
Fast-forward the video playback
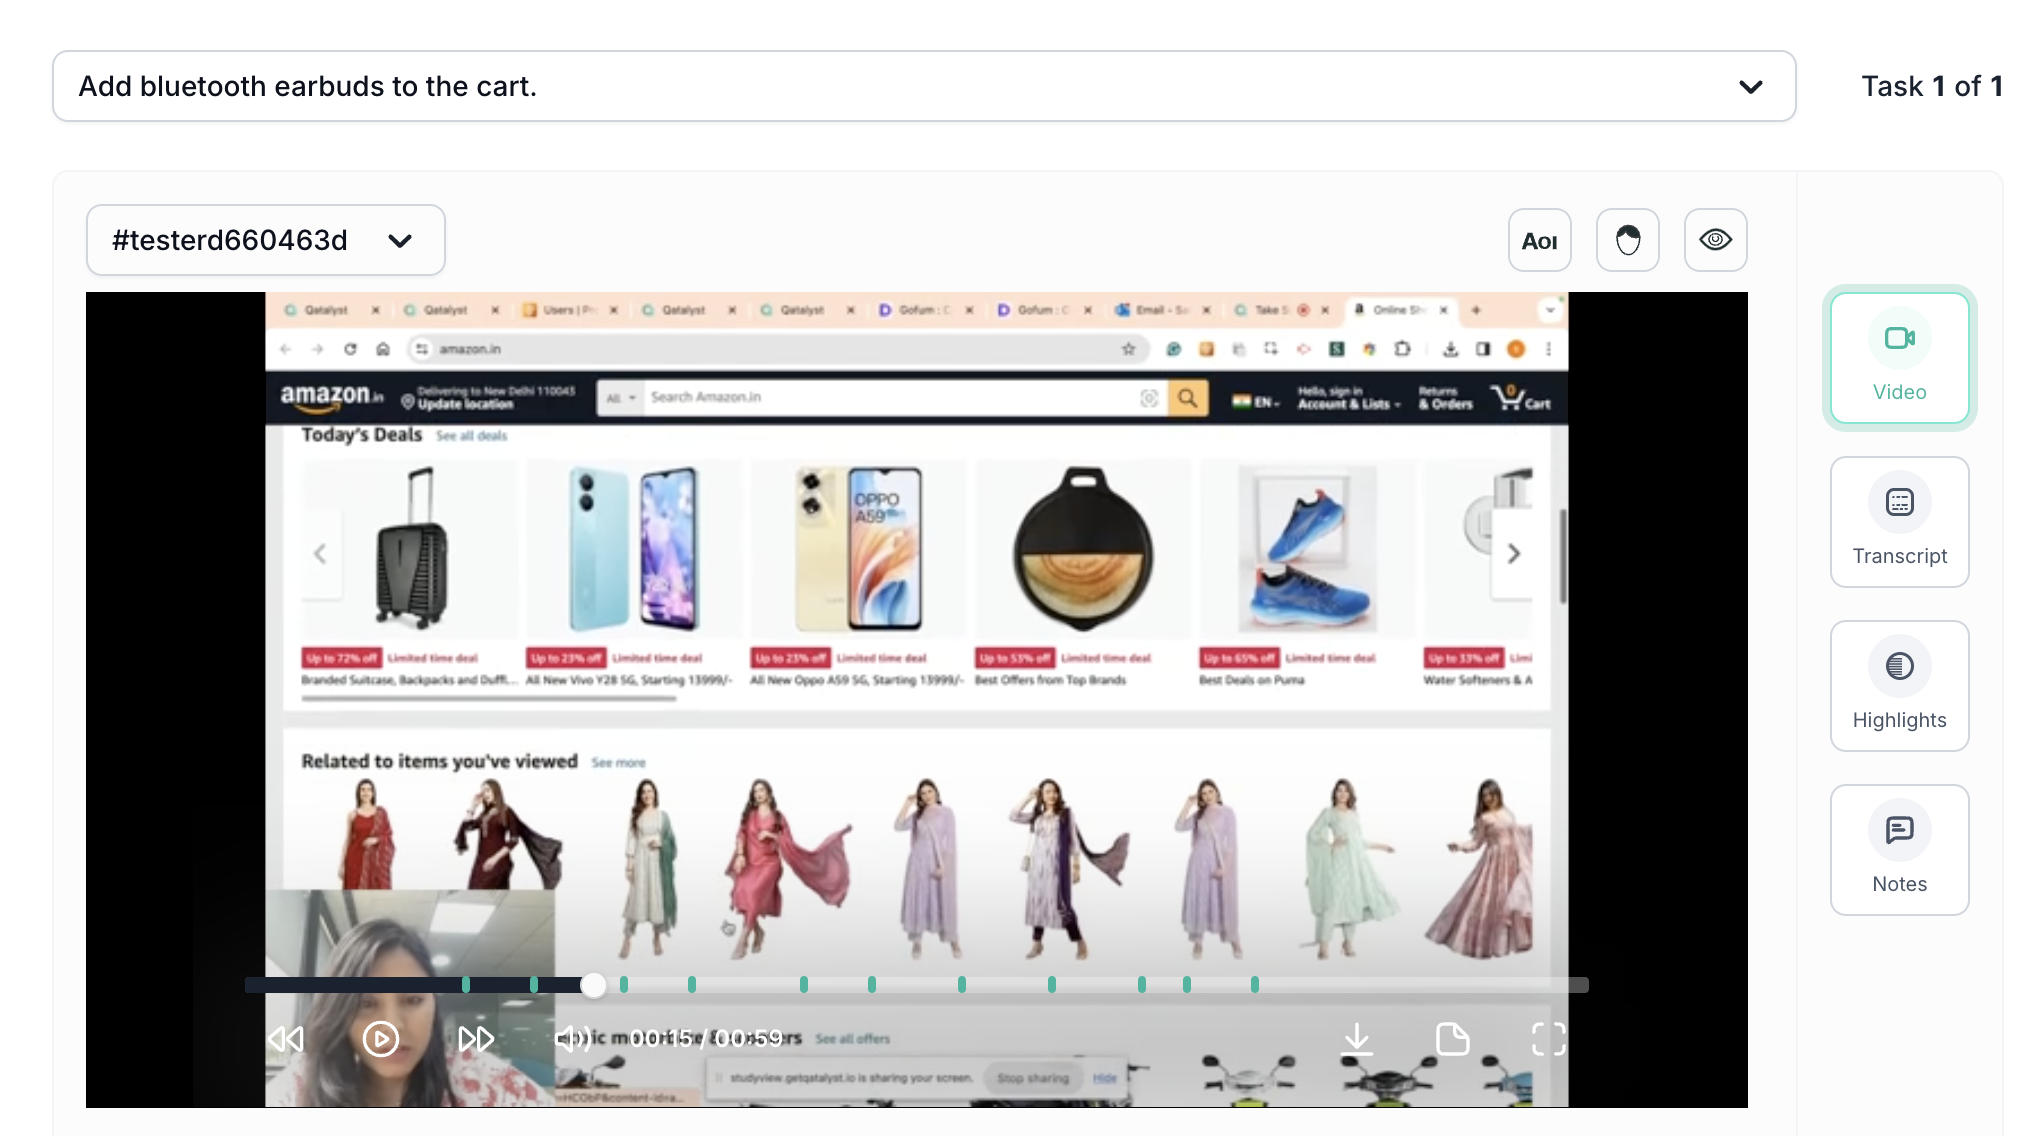pyautogui.click(x=476, y=1039)
